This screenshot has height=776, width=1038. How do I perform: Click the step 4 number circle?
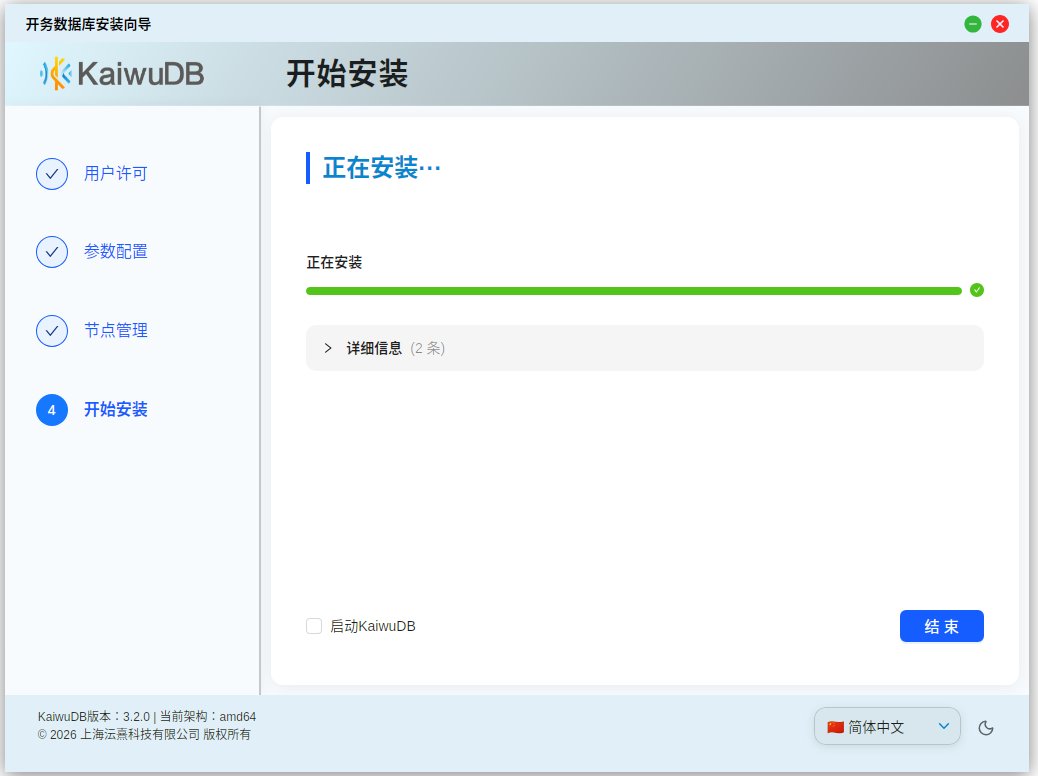pyautogui.click(x=52, y=410)
